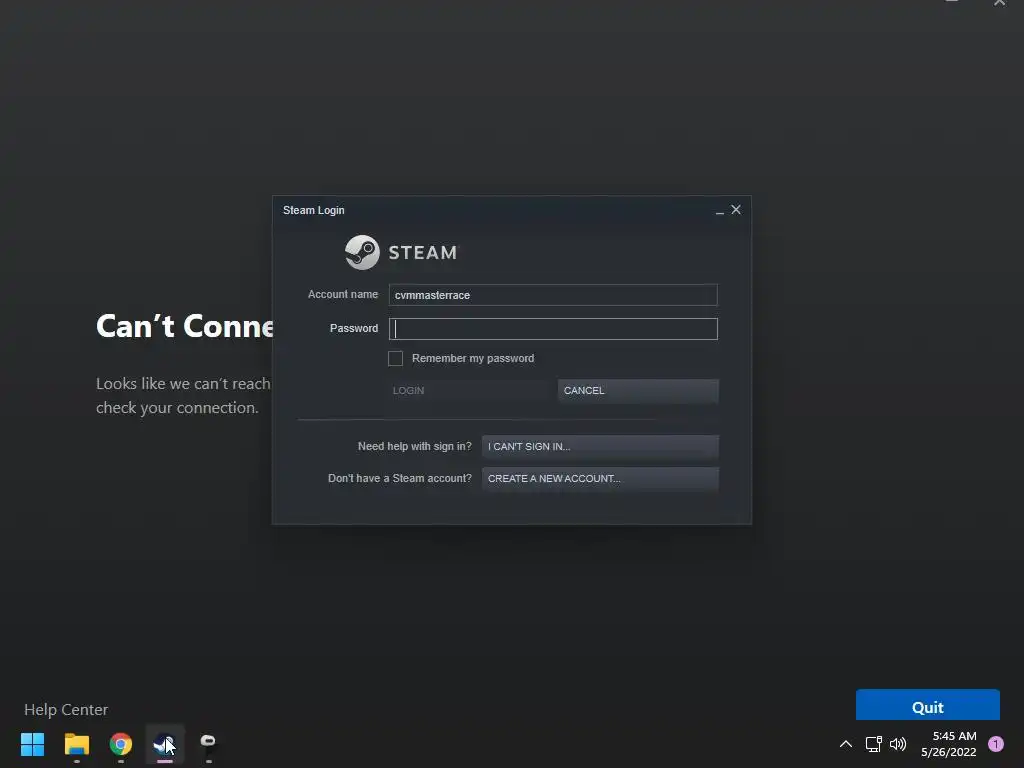
Task: Open the notification count badge
Action: (x=996, y=744)
